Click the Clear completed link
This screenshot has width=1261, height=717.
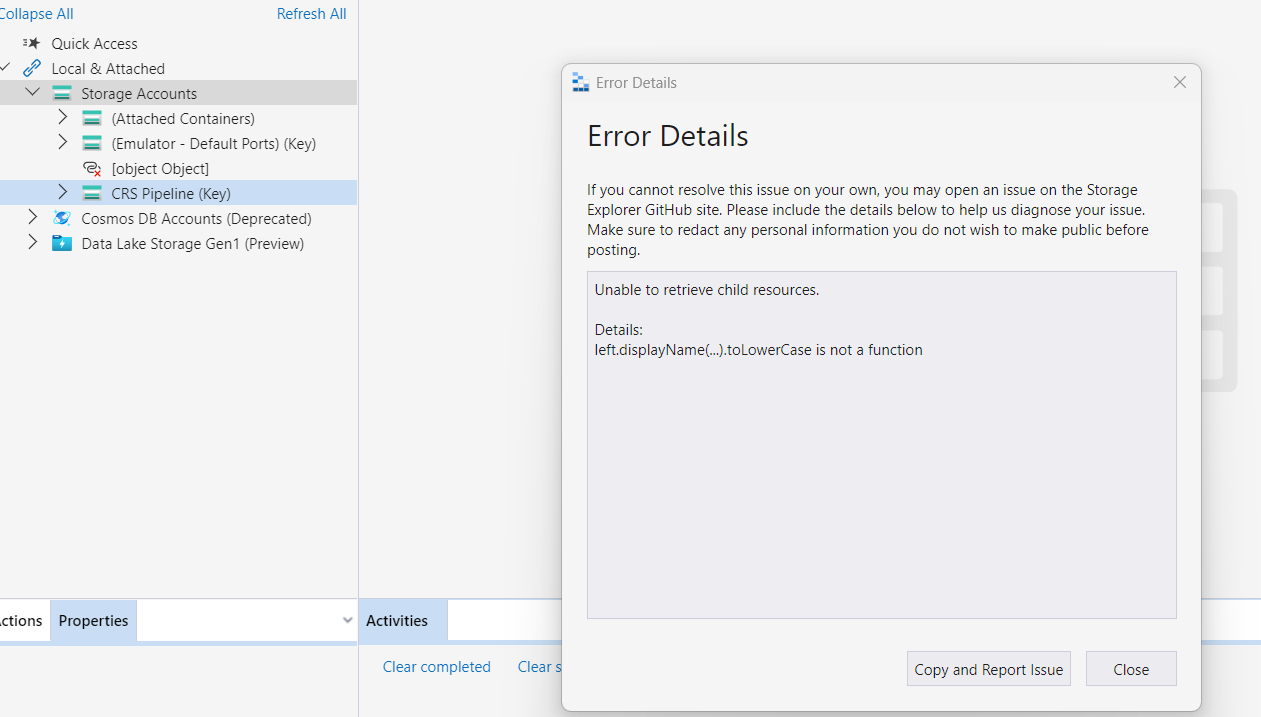coord(436,666)
